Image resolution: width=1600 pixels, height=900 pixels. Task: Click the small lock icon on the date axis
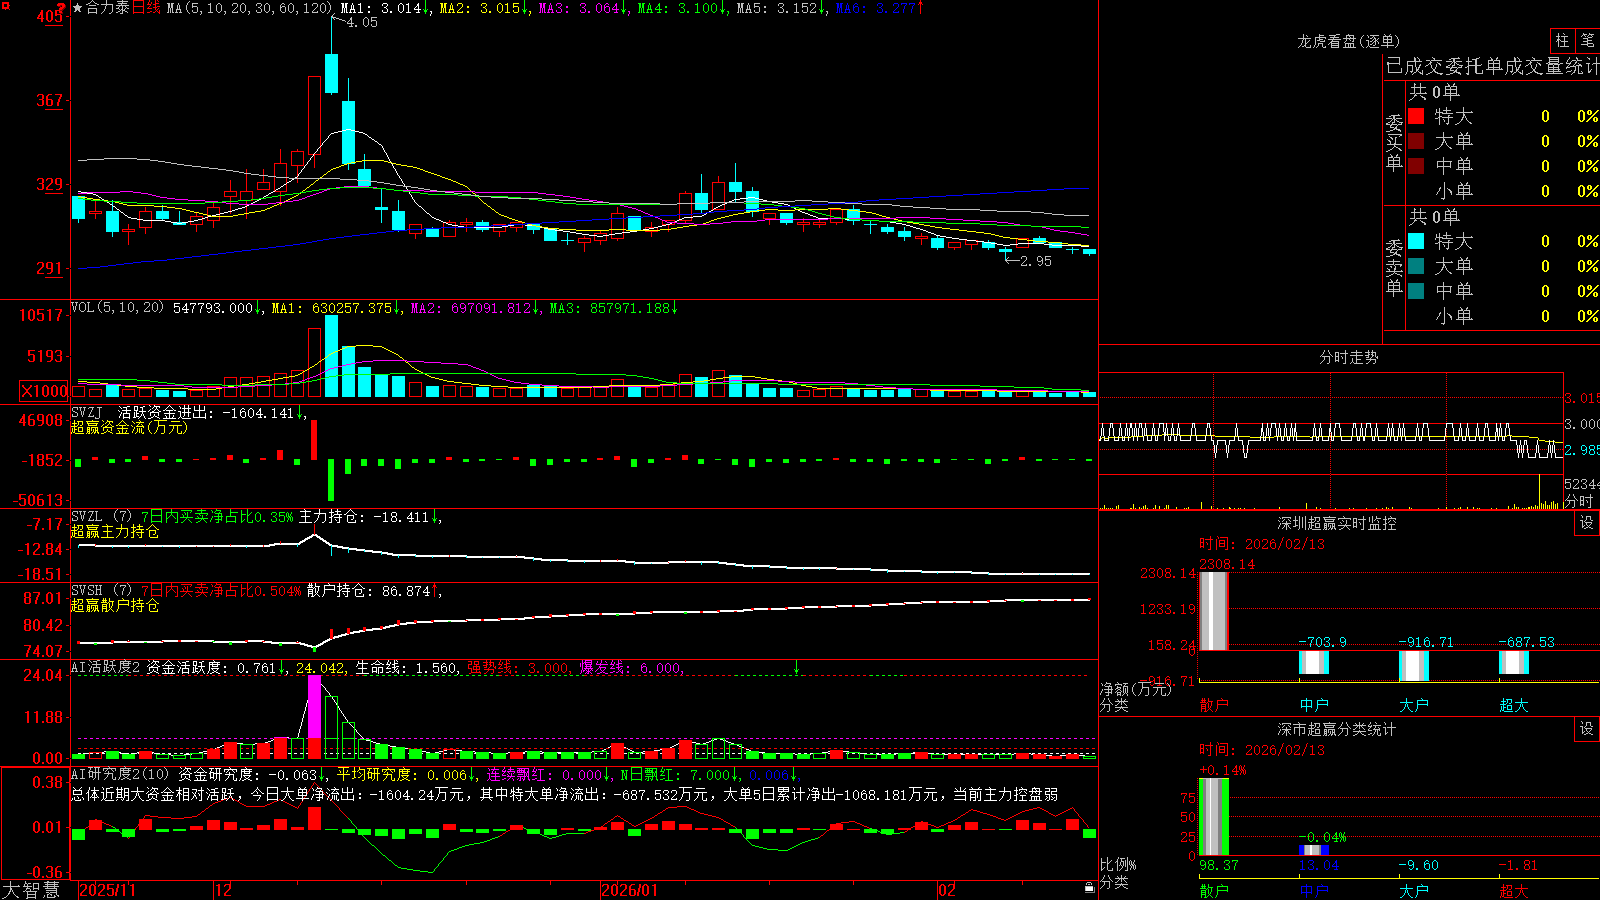1090,888
